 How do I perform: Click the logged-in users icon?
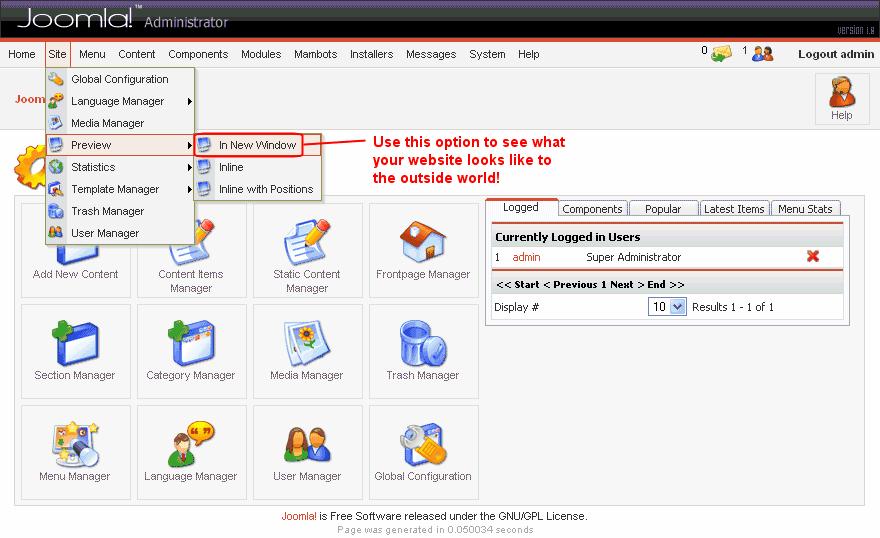pos(762,54)
